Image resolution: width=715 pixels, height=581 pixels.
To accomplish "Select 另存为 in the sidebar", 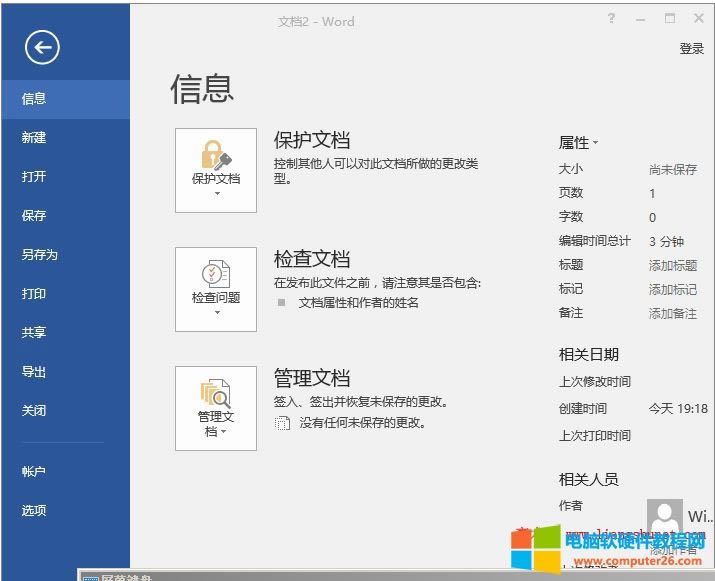I will [x=66, y=254].
